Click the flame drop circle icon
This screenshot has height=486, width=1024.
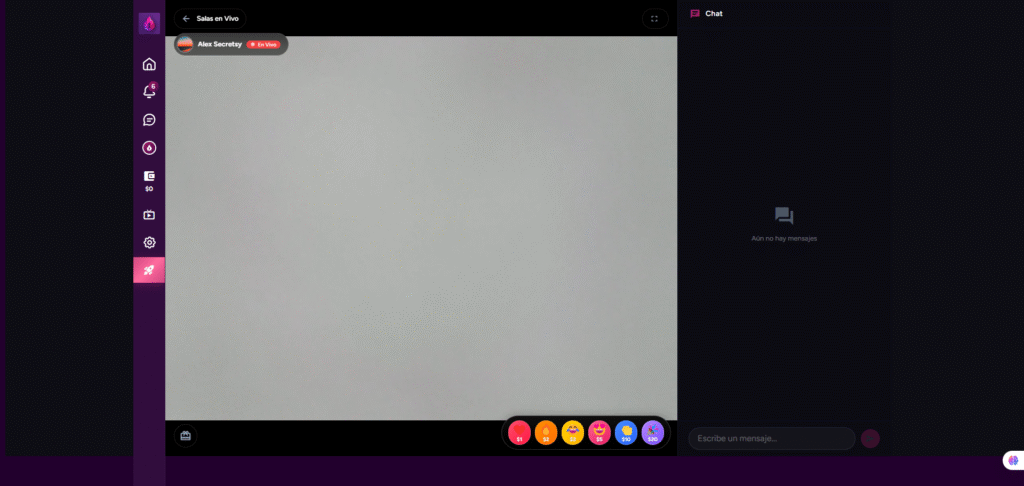tap(149, 148)
